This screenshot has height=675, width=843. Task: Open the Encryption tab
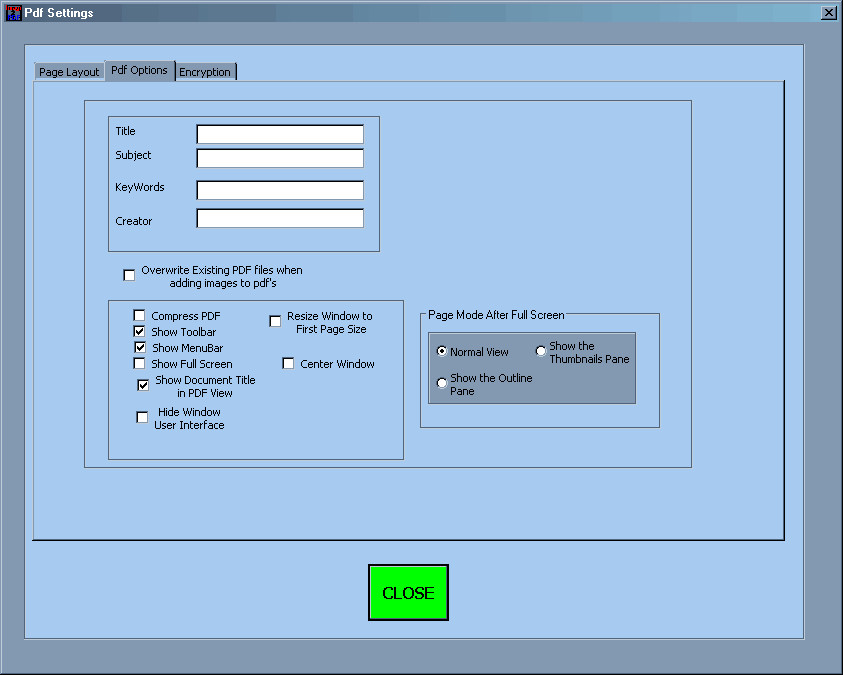[205, 71]
